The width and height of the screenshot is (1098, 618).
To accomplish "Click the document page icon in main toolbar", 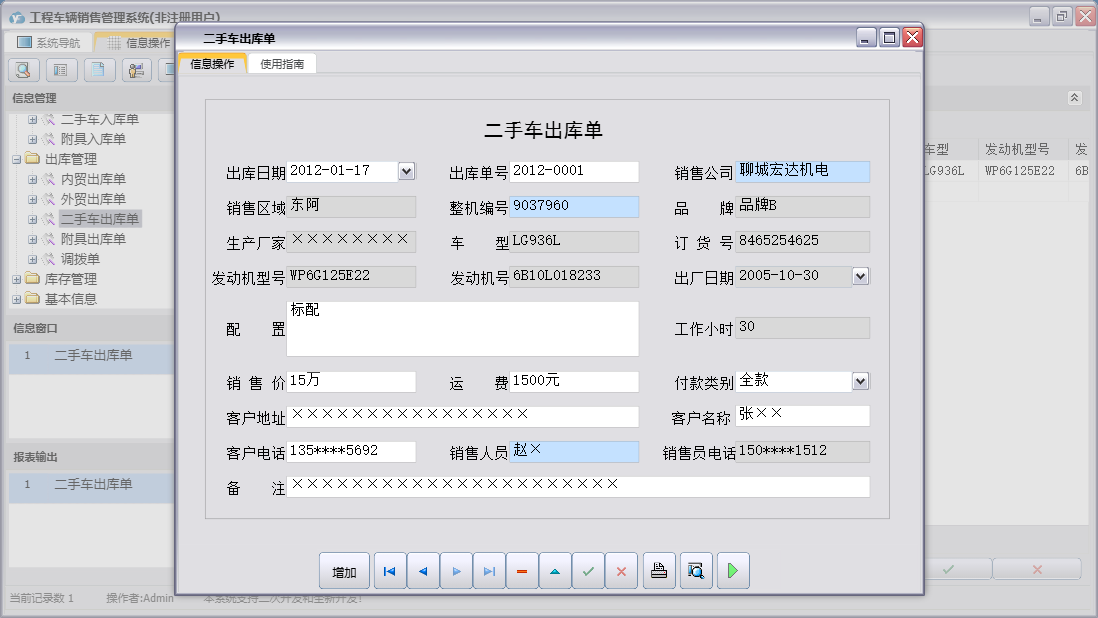I will 99,70.
